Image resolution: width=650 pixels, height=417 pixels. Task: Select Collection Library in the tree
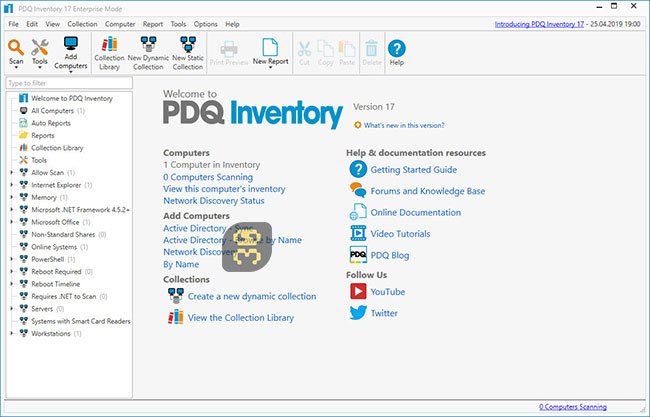[x=51, y=148]
